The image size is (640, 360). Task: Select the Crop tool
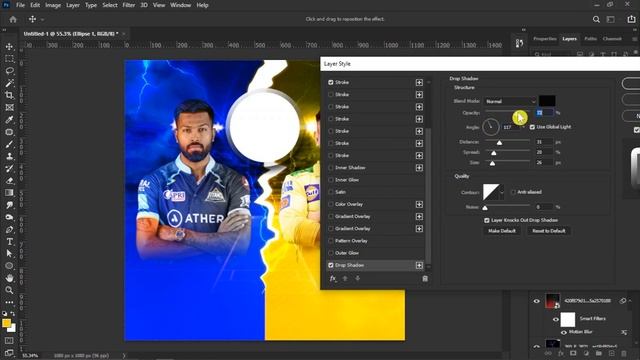point(9,96)
